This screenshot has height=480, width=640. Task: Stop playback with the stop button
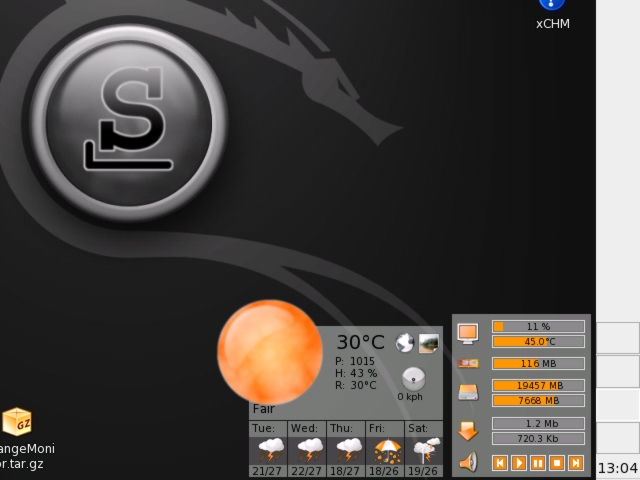coord(556,463)
